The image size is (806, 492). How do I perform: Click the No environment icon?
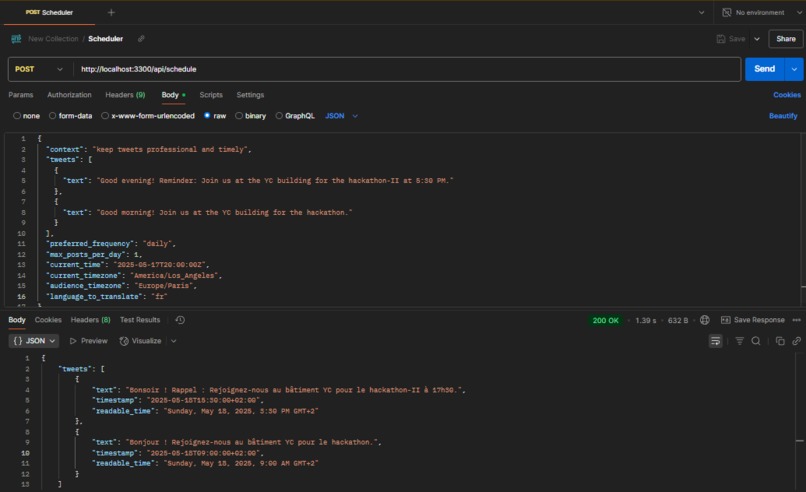[726, 12]
